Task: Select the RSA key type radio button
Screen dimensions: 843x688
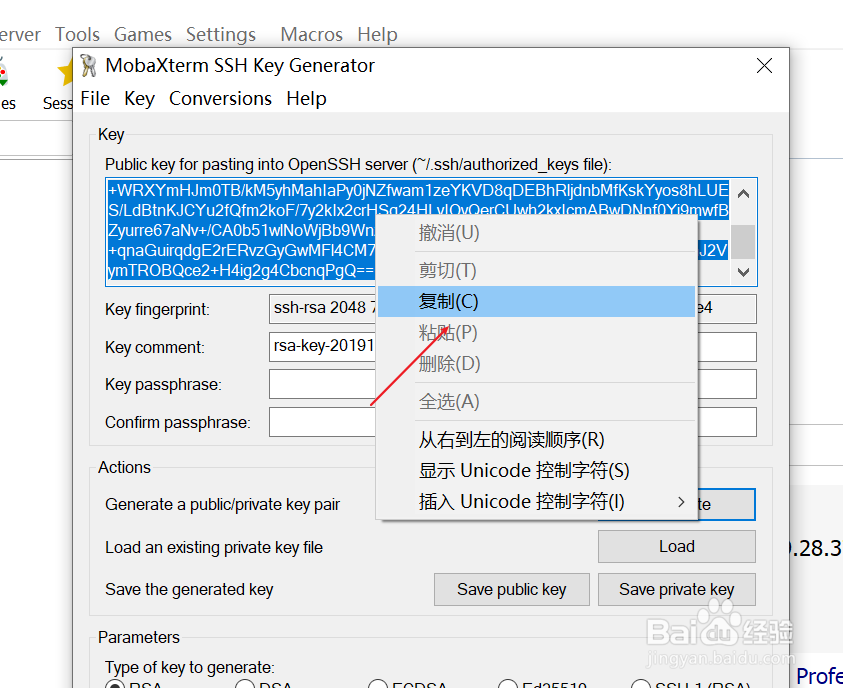Action: click(x=114, y=686)
